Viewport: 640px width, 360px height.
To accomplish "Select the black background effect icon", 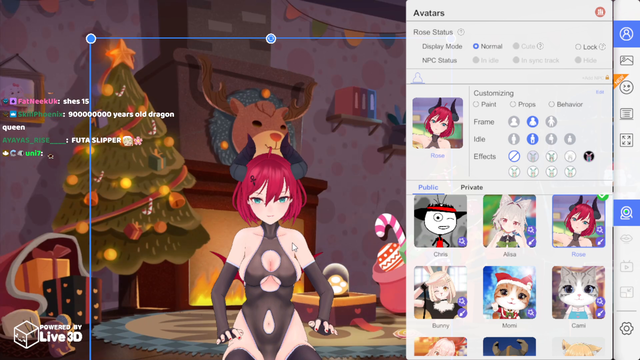I will [589, 156].
